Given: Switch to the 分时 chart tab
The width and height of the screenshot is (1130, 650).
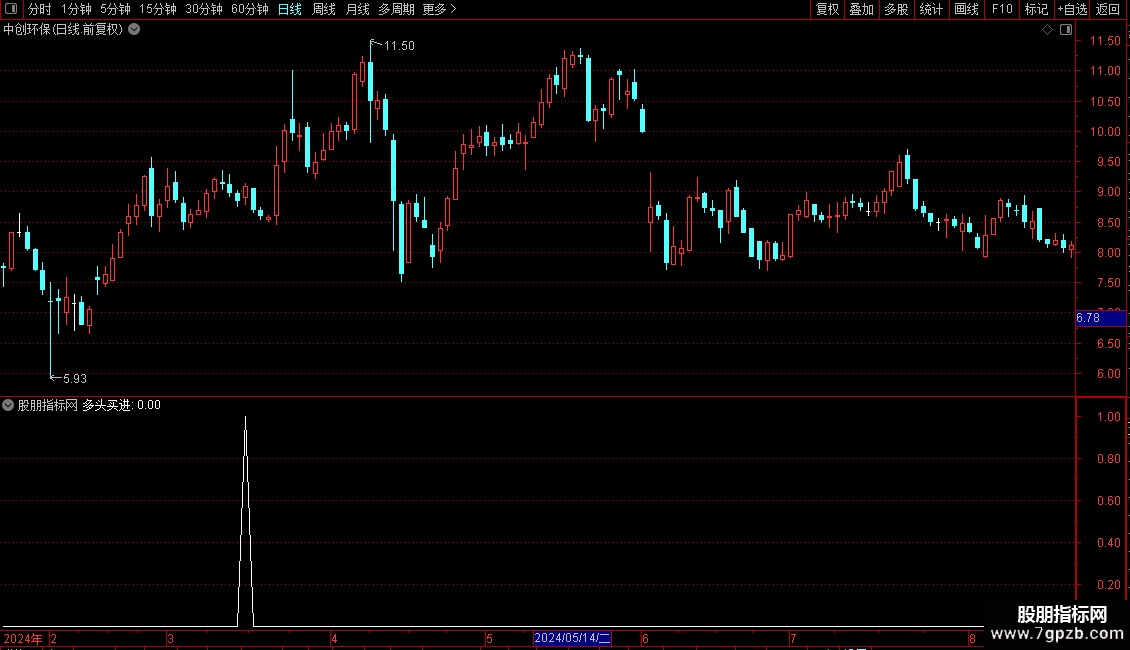Looking at the screenshot, I should [40, 9].
